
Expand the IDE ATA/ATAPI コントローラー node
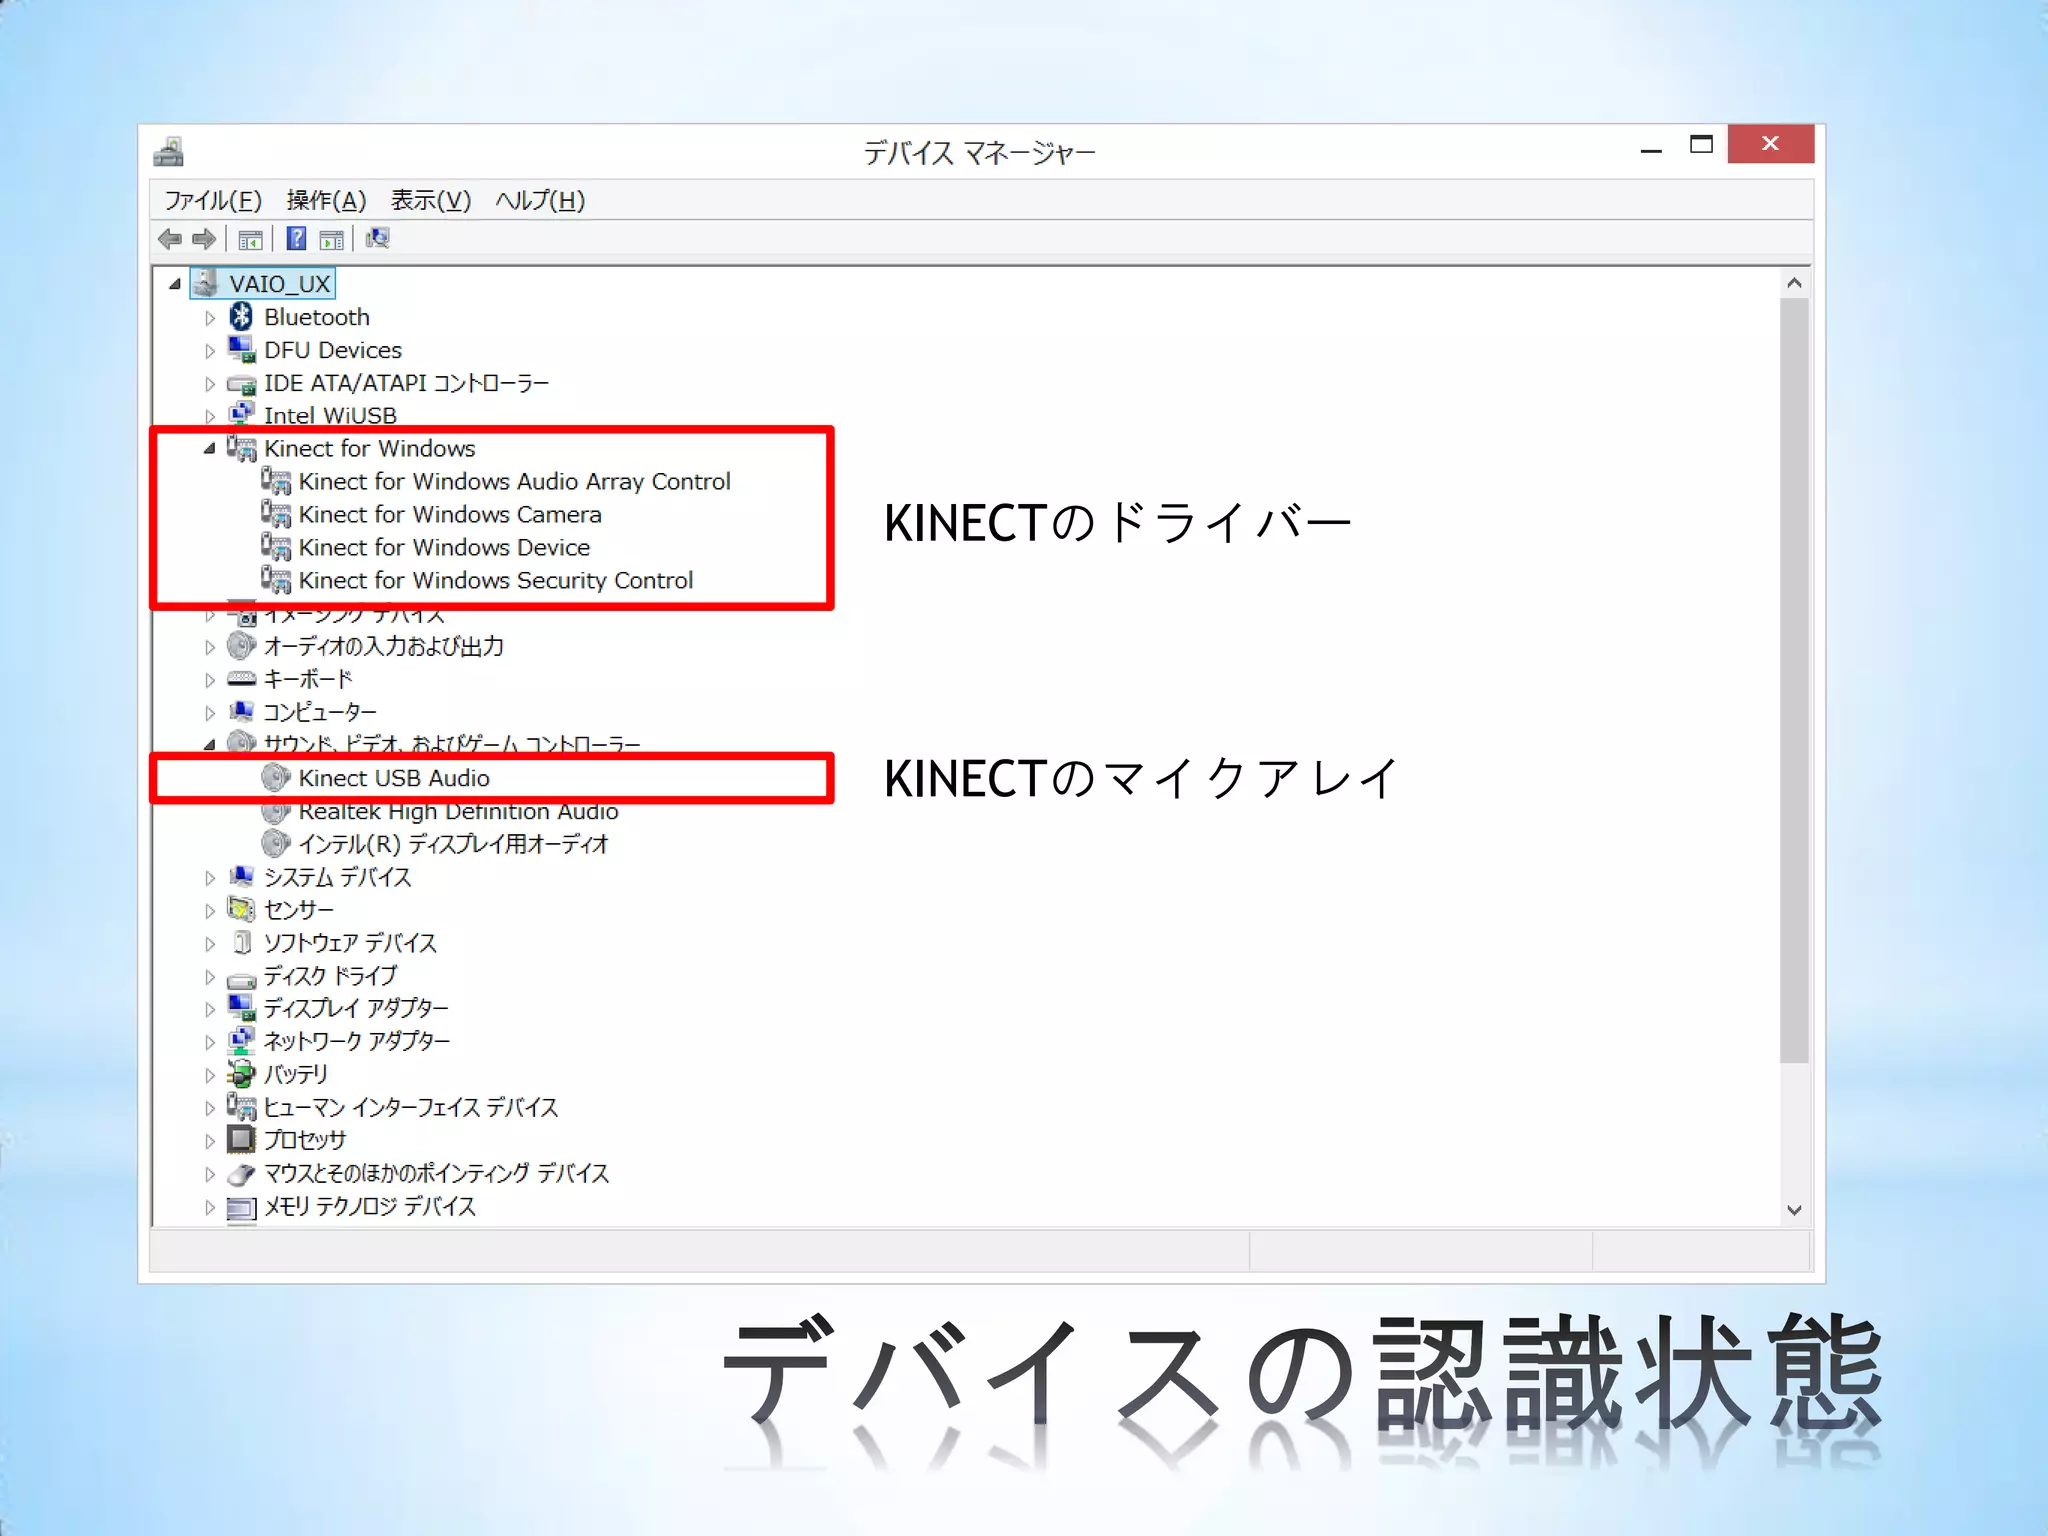tap(210, 384)
